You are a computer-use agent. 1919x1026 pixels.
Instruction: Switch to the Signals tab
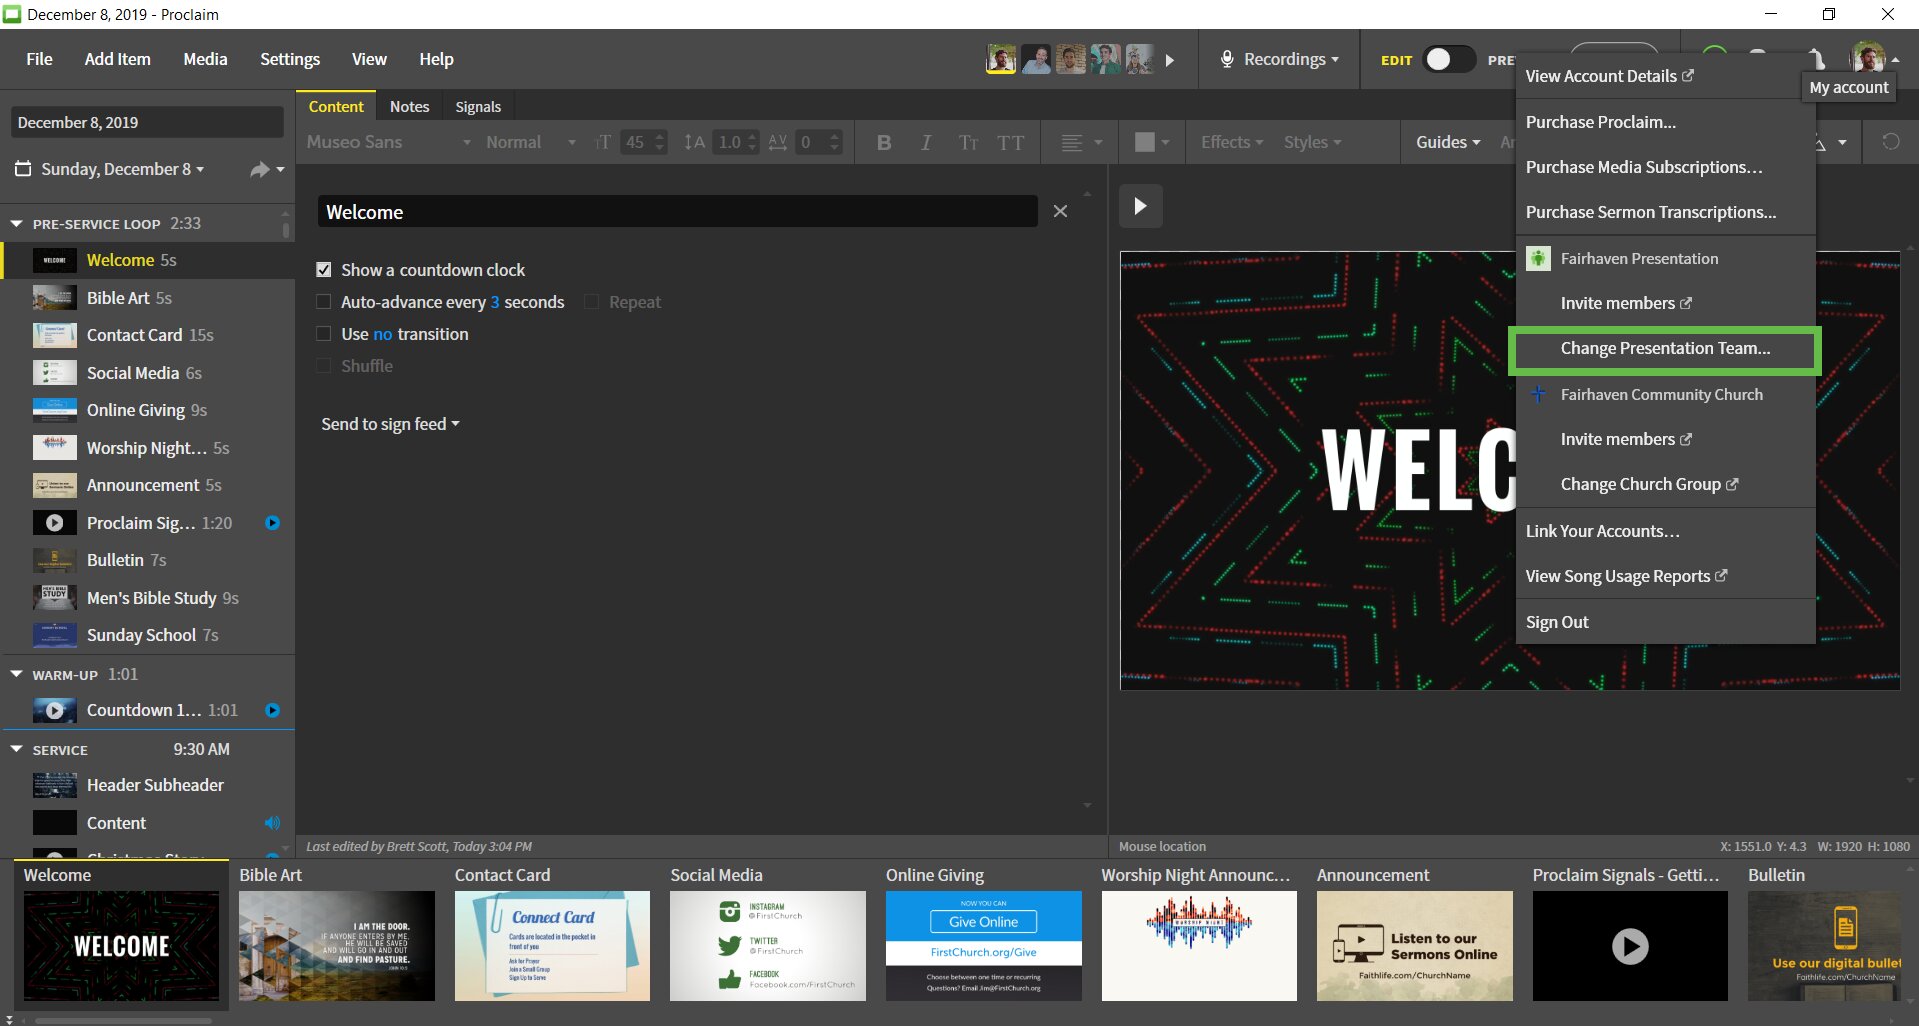[x=478, y=107]
